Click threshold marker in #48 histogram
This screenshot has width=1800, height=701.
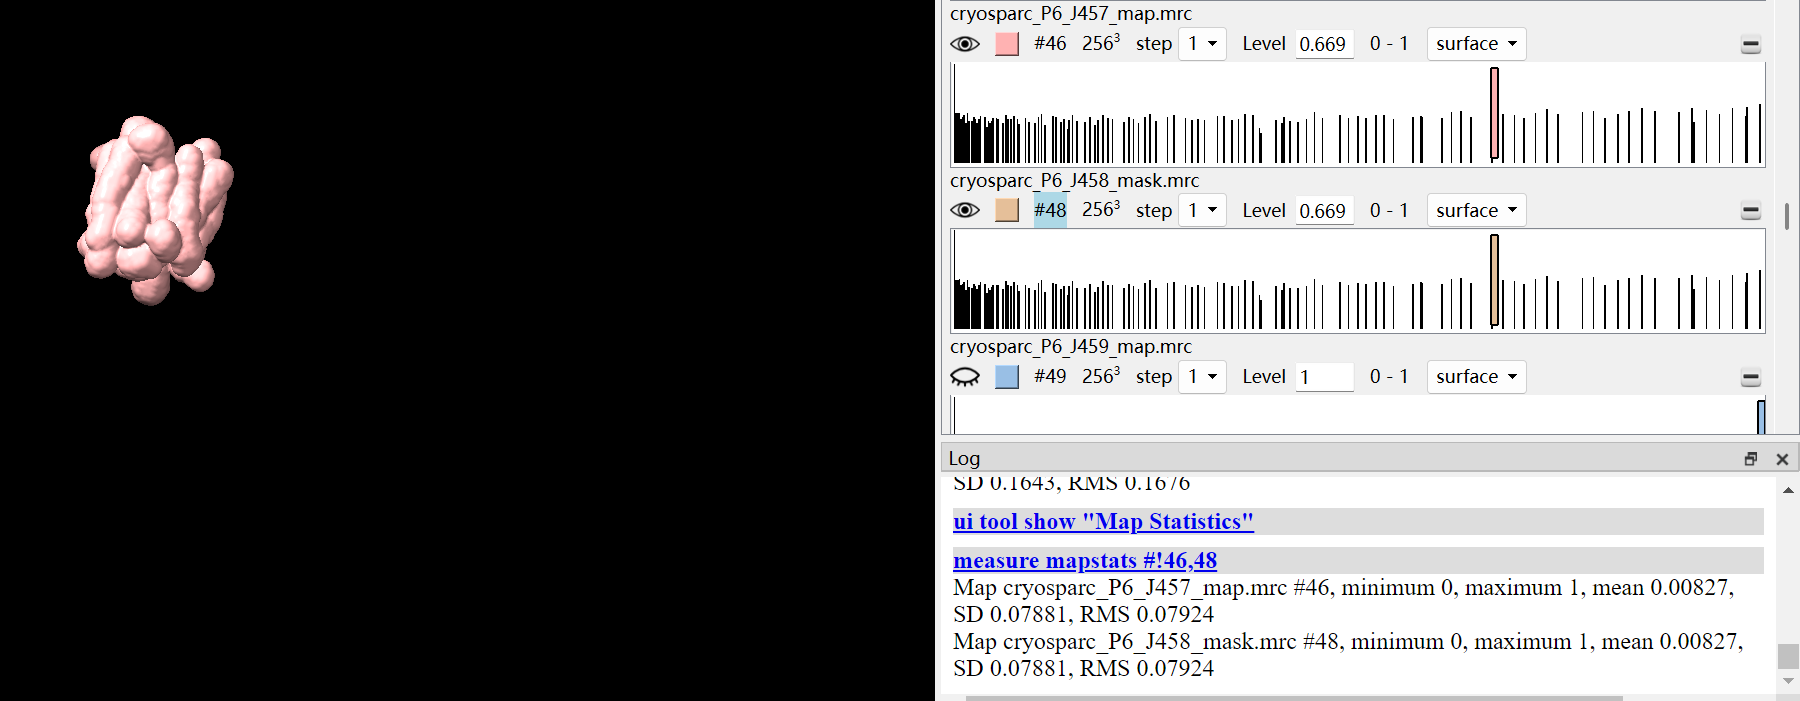pyautogui.click(x=1494, y=280)
